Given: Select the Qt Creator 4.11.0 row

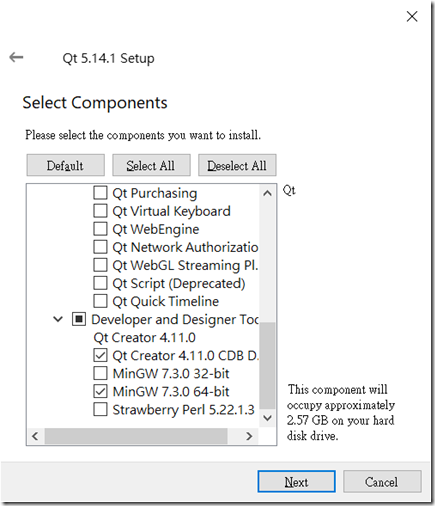Looking at the screenshot, I should (144, 337).
